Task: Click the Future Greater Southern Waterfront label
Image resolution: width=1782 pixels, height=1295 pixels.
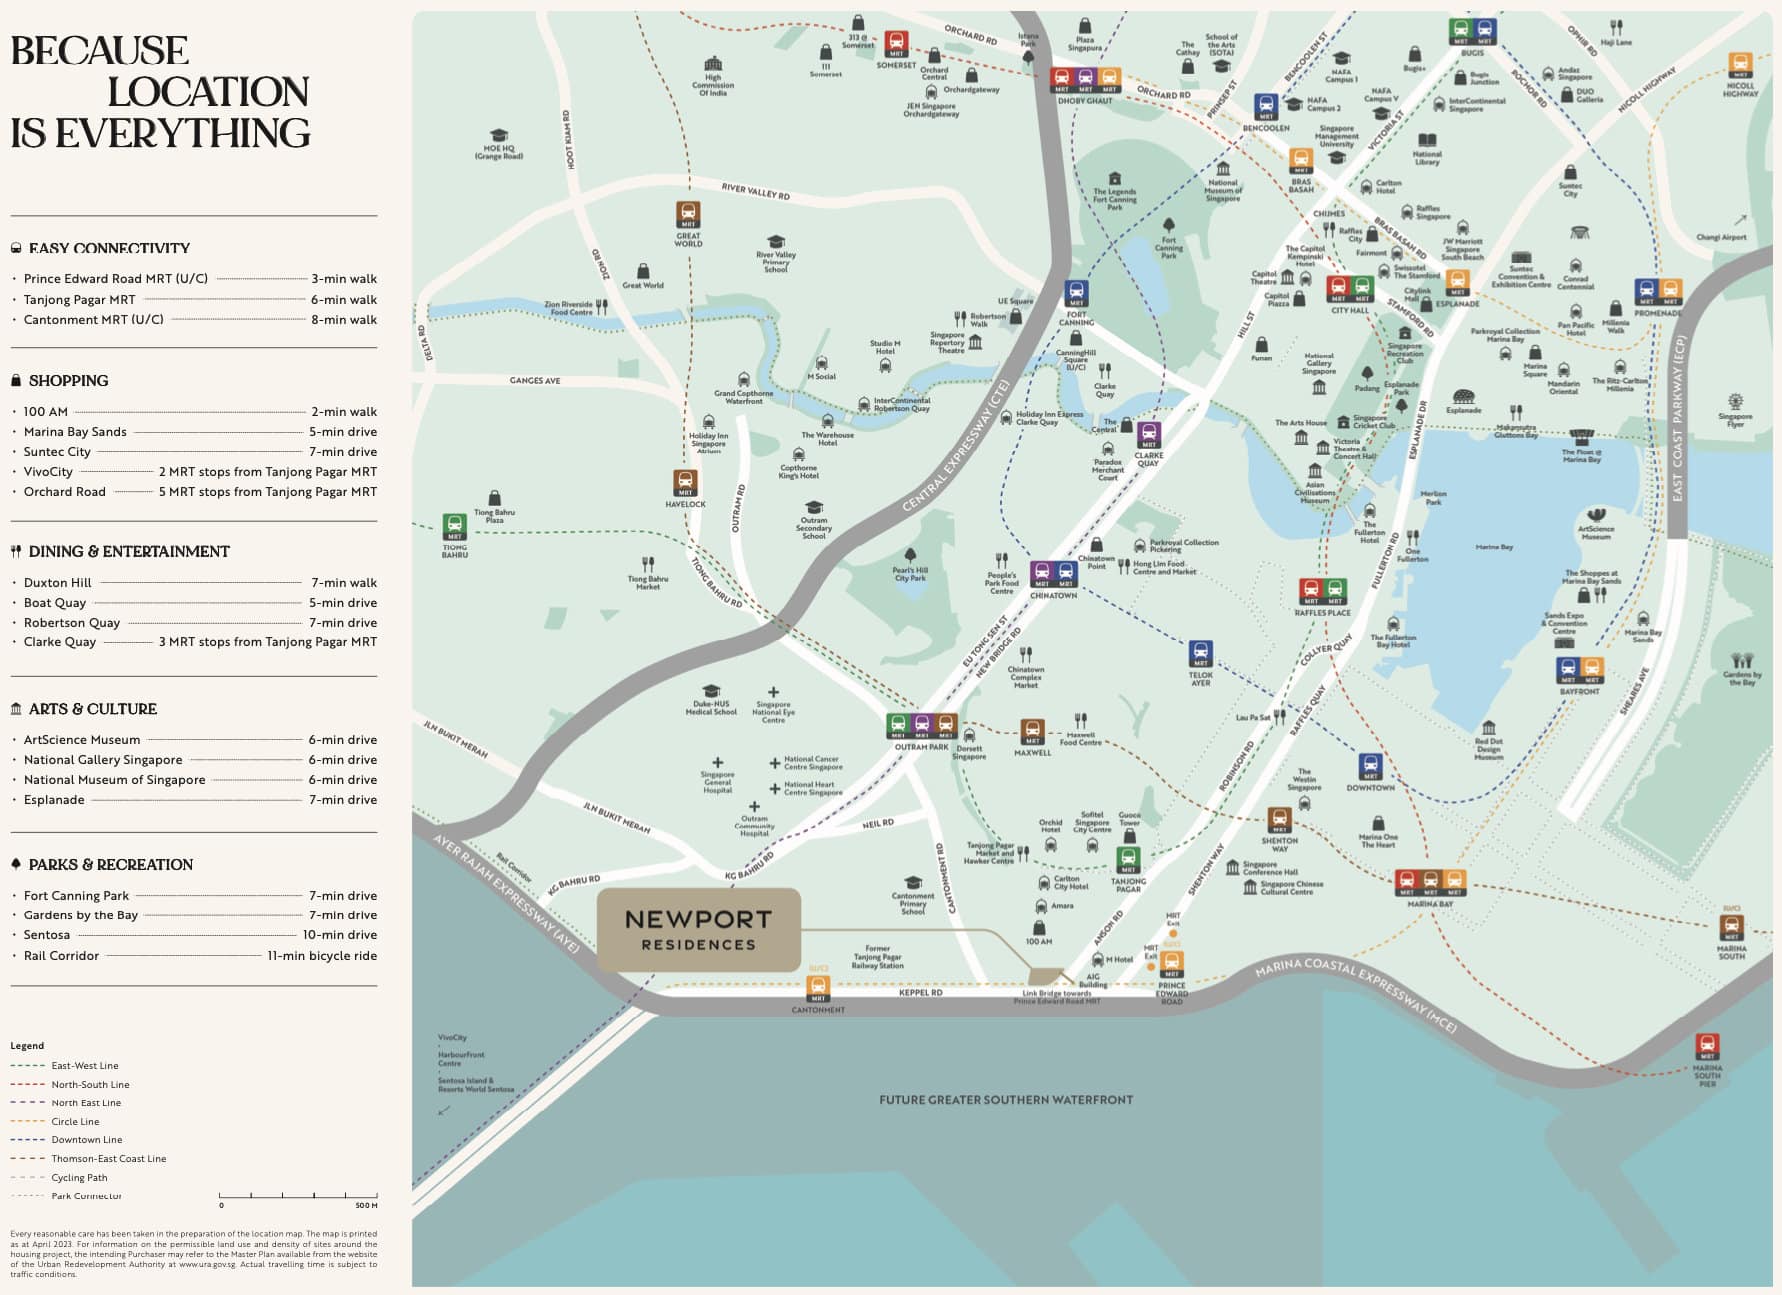Action: 1006,1100
